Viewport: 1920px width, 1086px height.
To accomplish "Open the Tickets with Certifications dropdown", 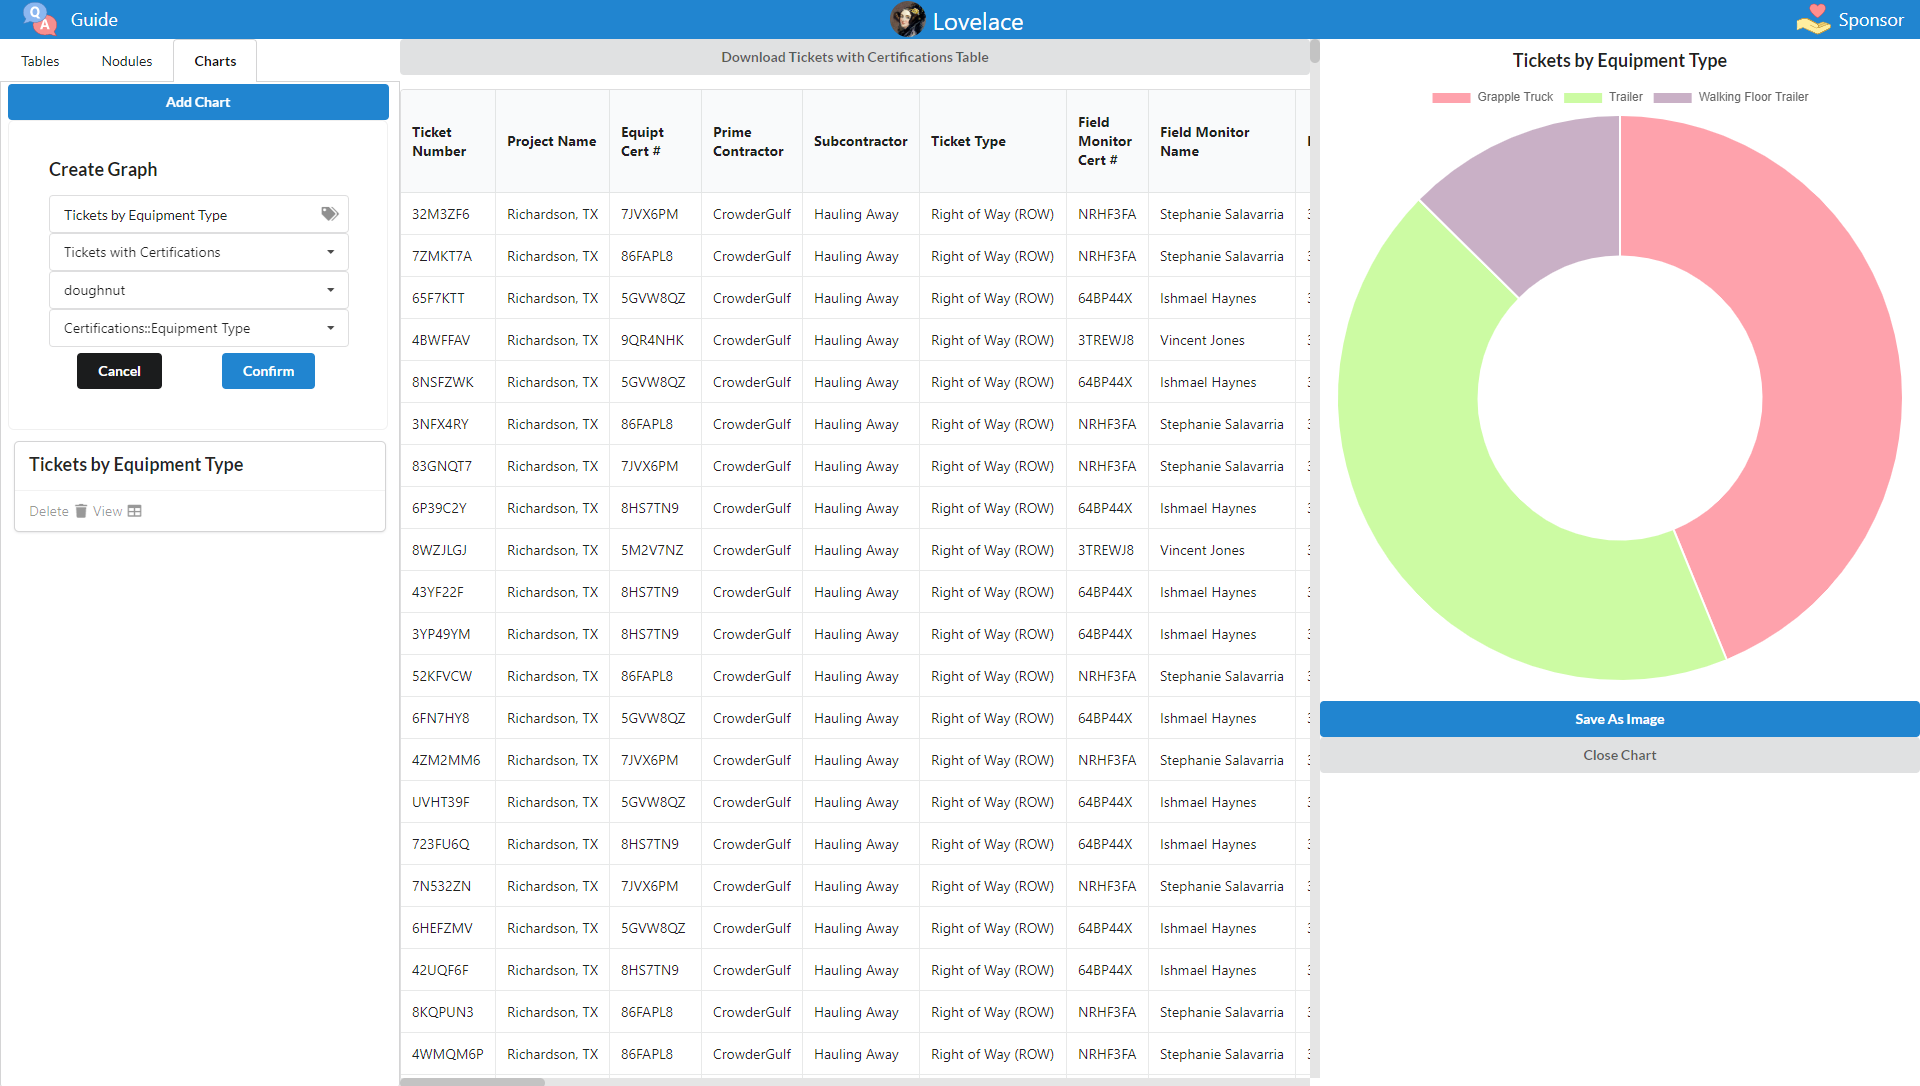I will 198,252.
